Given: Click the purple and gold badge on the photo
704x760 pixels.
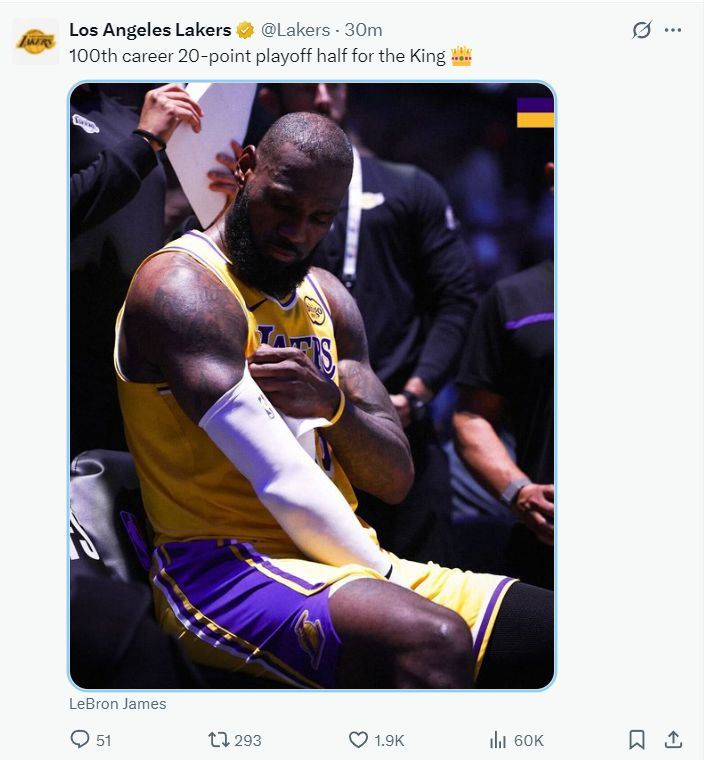Looking at the screenshot, I should tap(535, 112).
